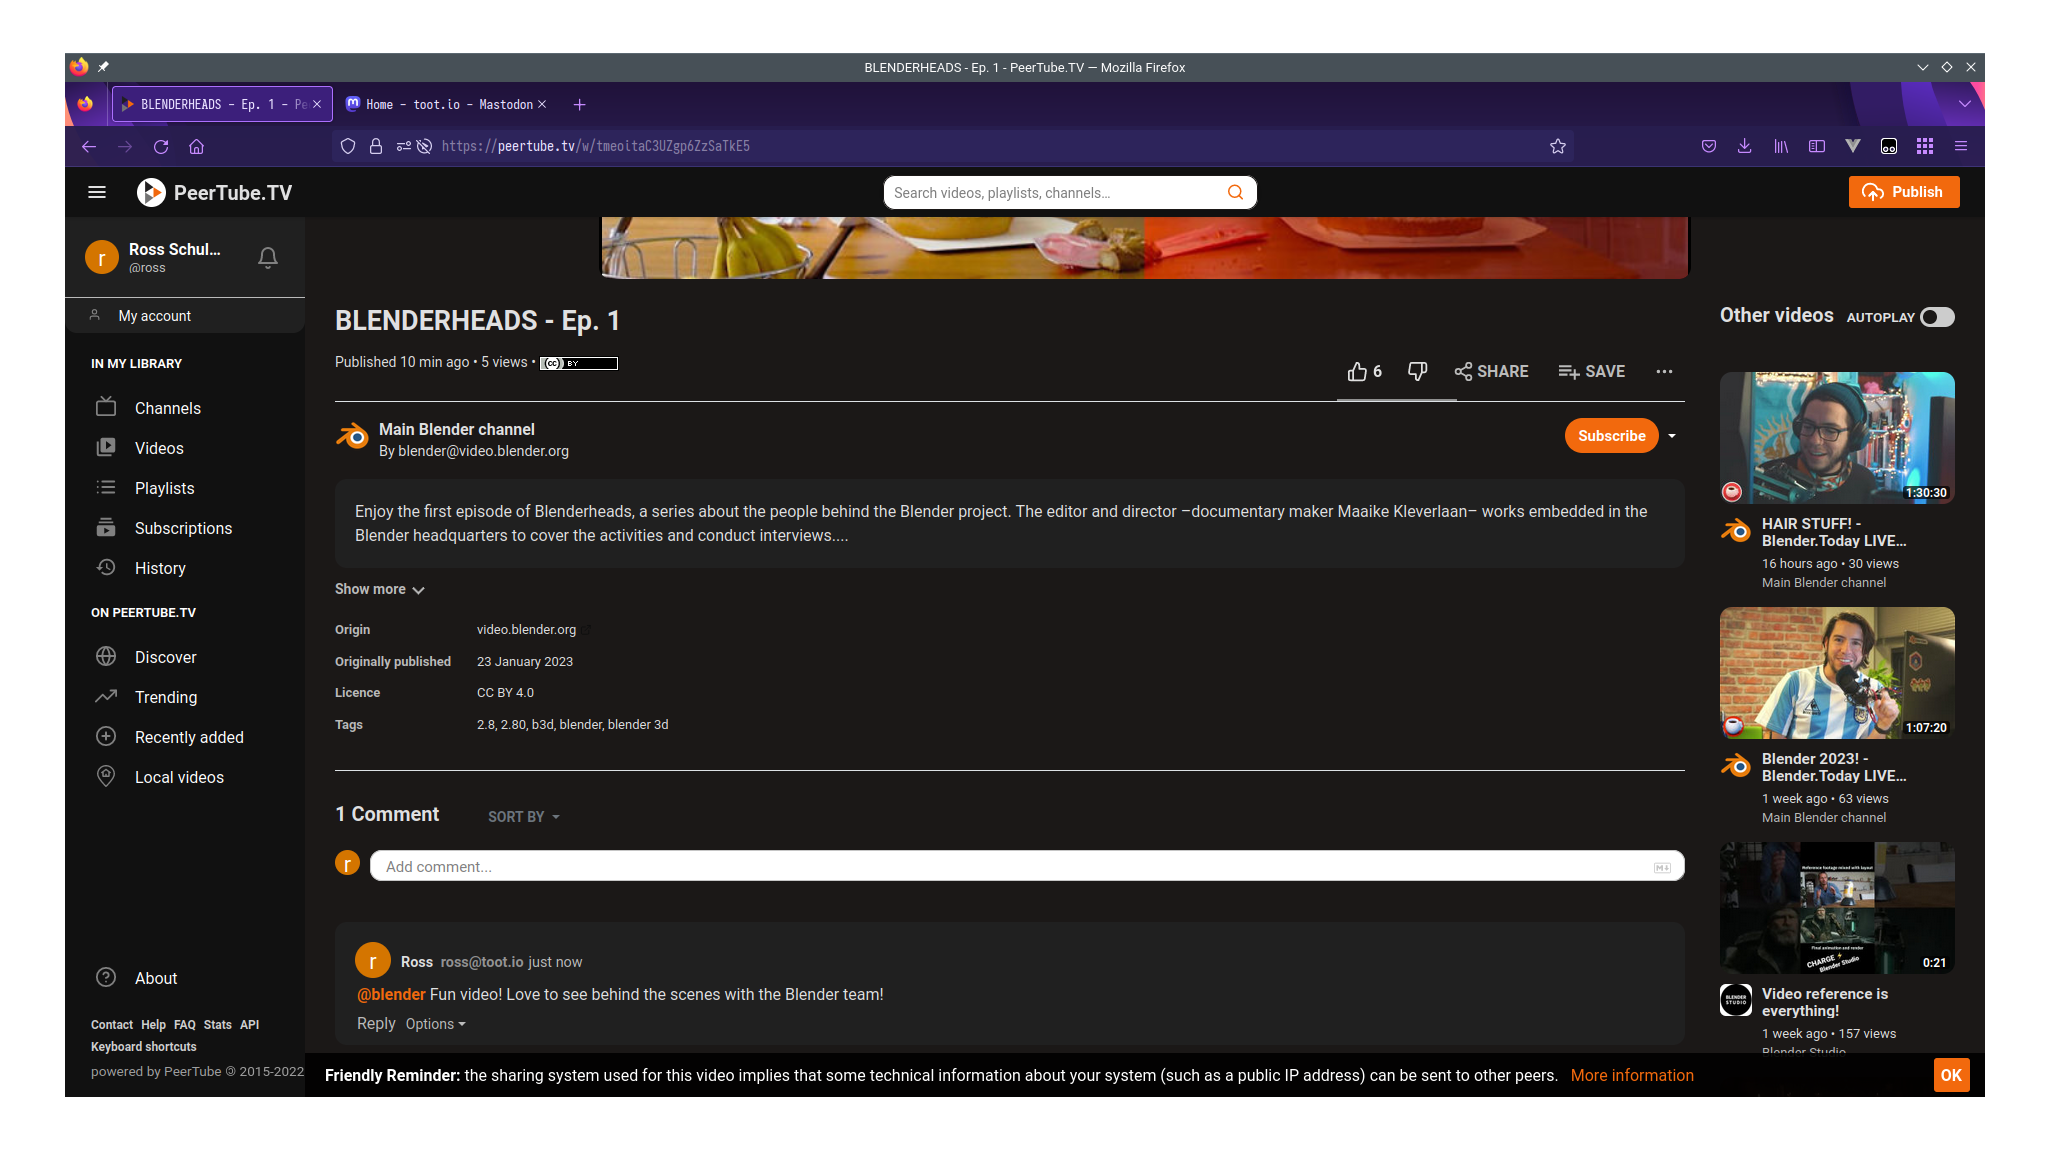Image resolution: width=2050 pixels, height=1174 pixels.
Task: Expand the Subscribe dropdown arrow
Action: tap(1672, 436)
